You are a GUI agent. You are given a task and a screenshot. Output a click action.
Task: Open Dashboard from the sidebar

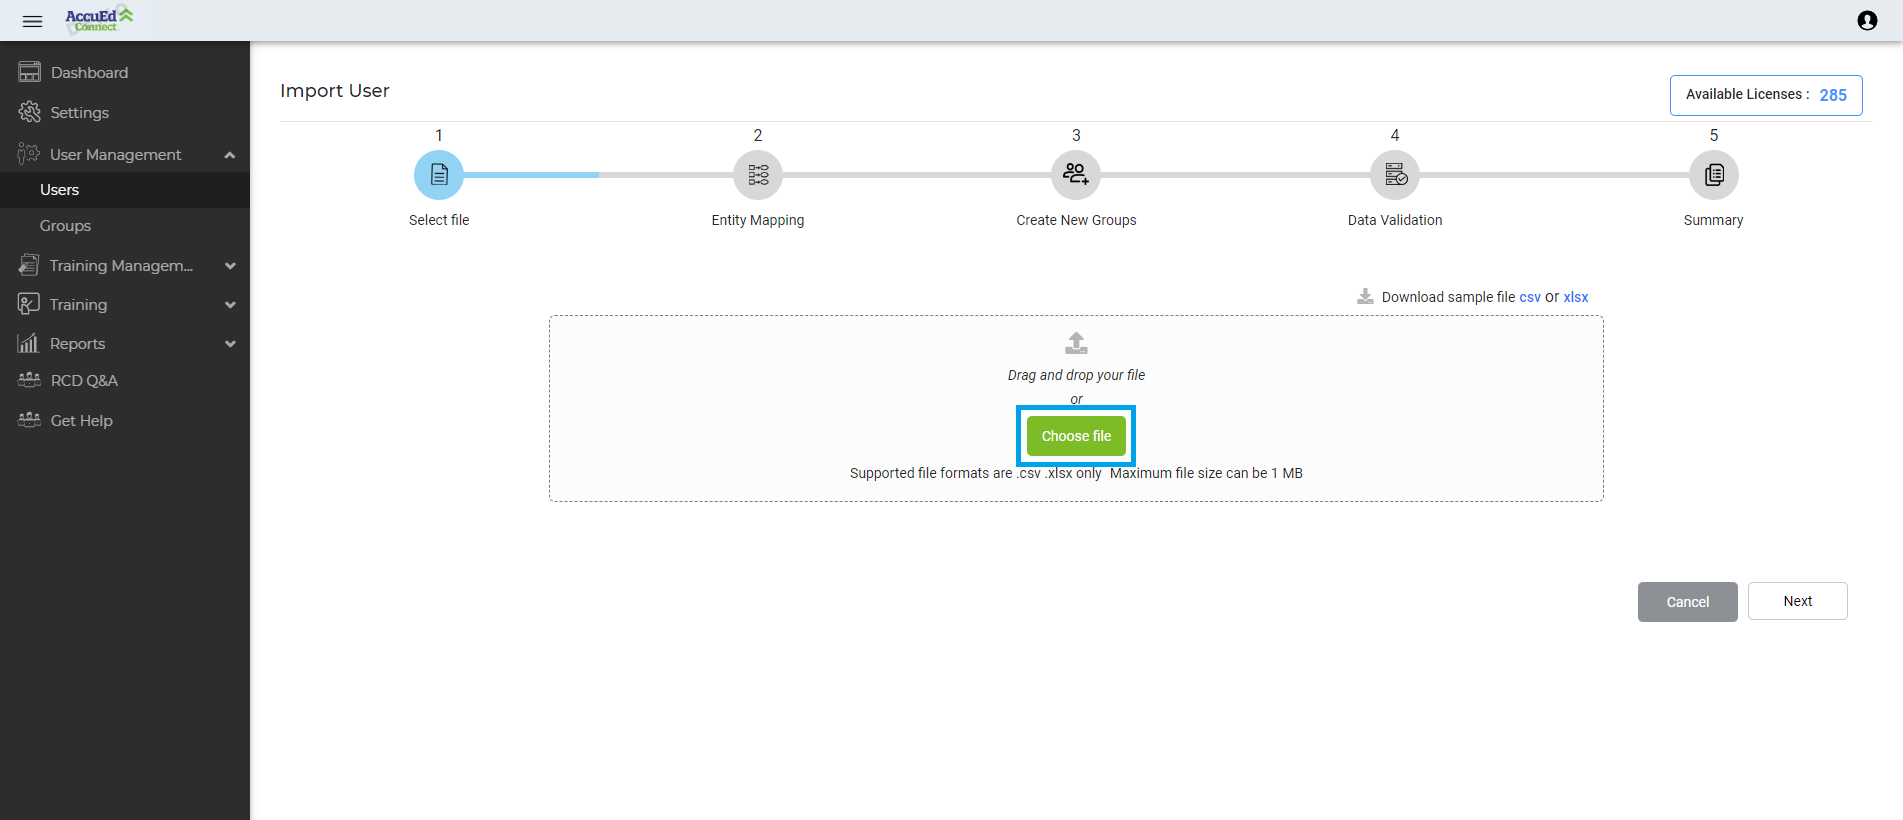coord(89,73)
